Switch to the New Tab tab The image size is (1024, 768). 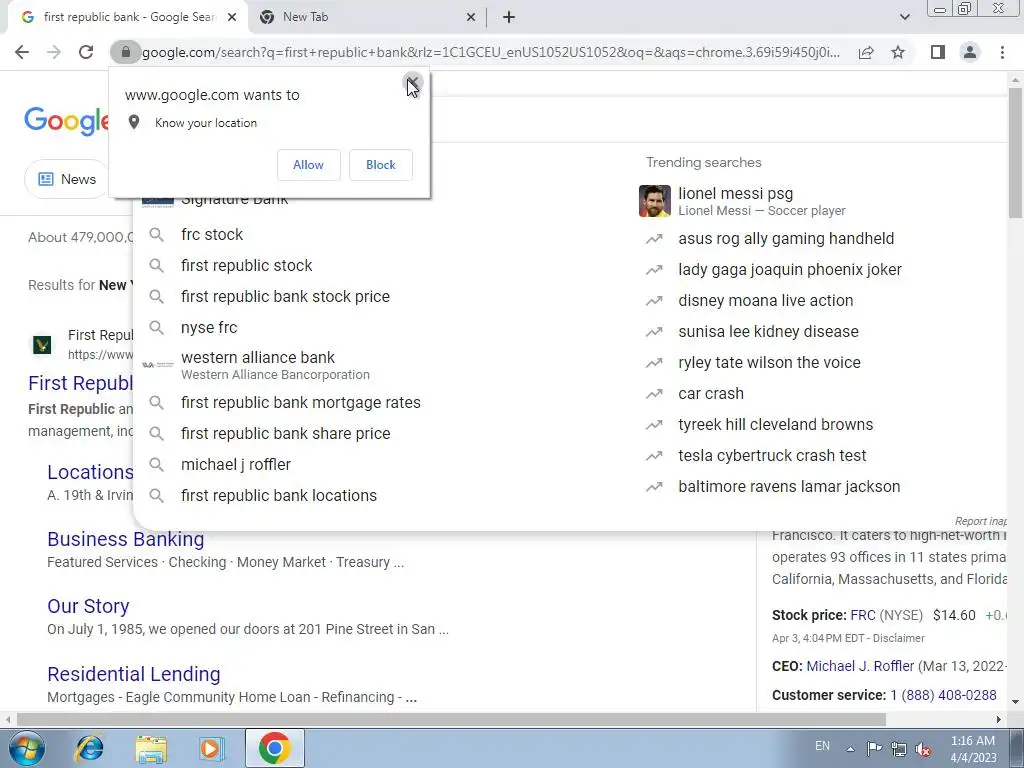pyautogui.click(x=366, y=18)
